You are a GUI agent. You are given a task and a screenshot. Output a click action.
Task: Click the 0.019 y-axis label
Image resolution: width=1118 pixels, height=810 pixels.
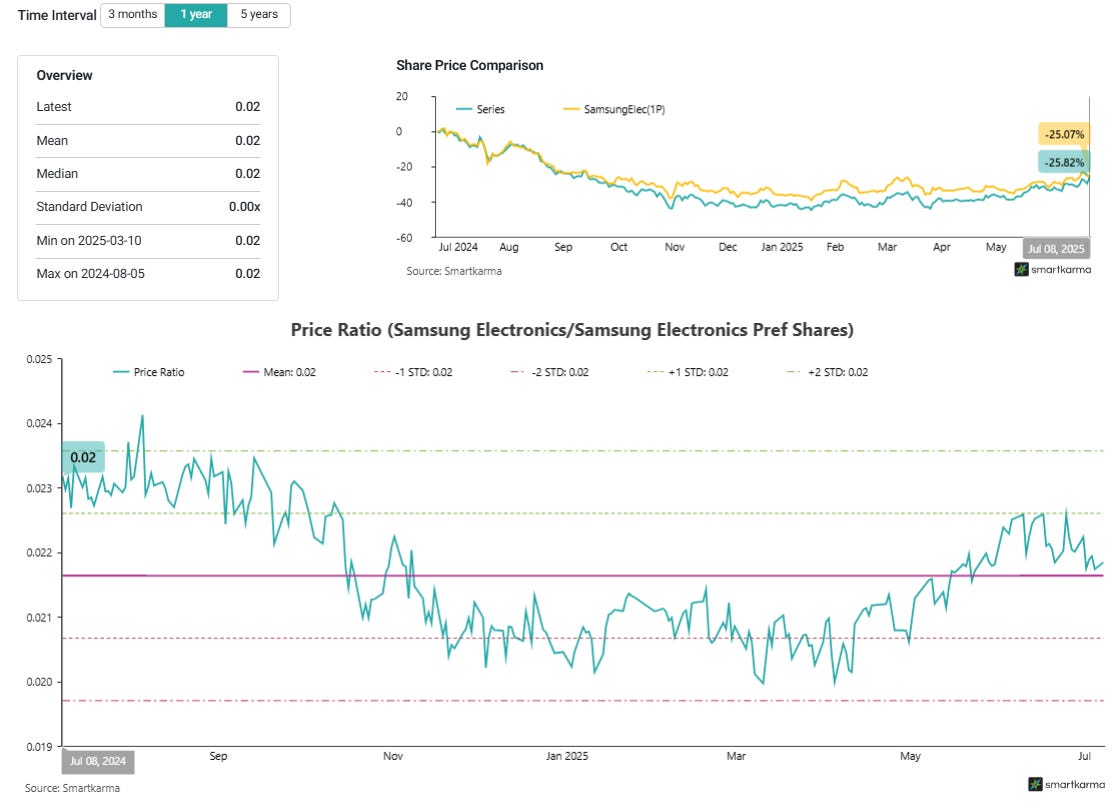pos(39,747)
